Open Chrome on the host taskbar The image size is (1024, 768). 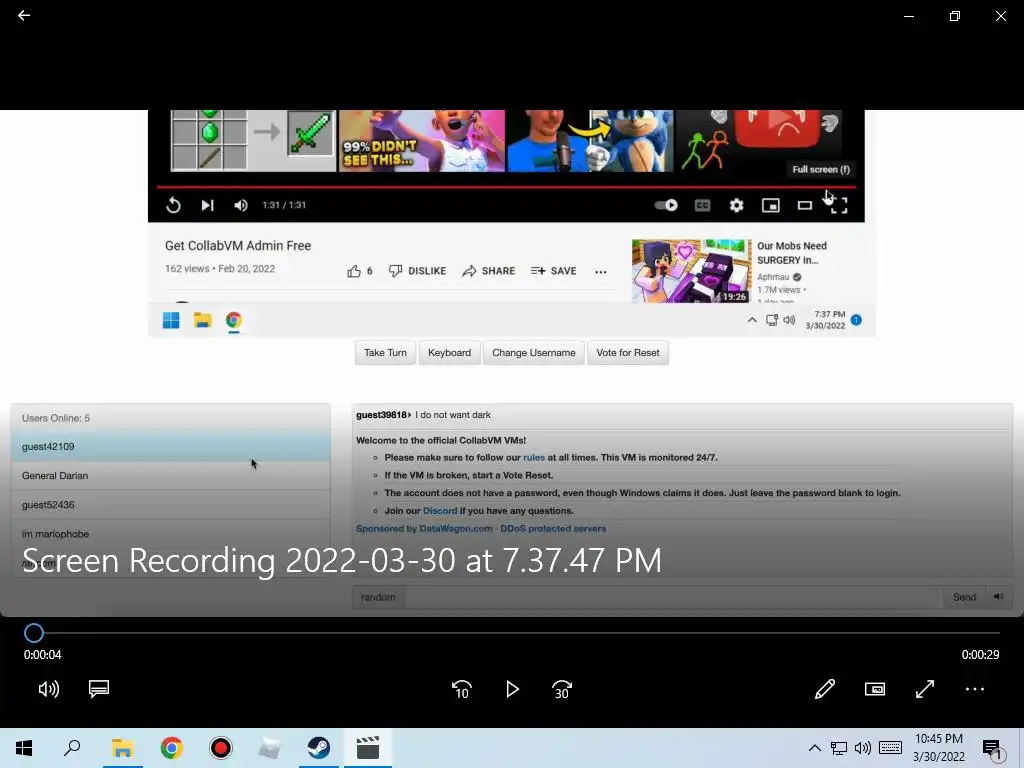[x=172, y=748]
